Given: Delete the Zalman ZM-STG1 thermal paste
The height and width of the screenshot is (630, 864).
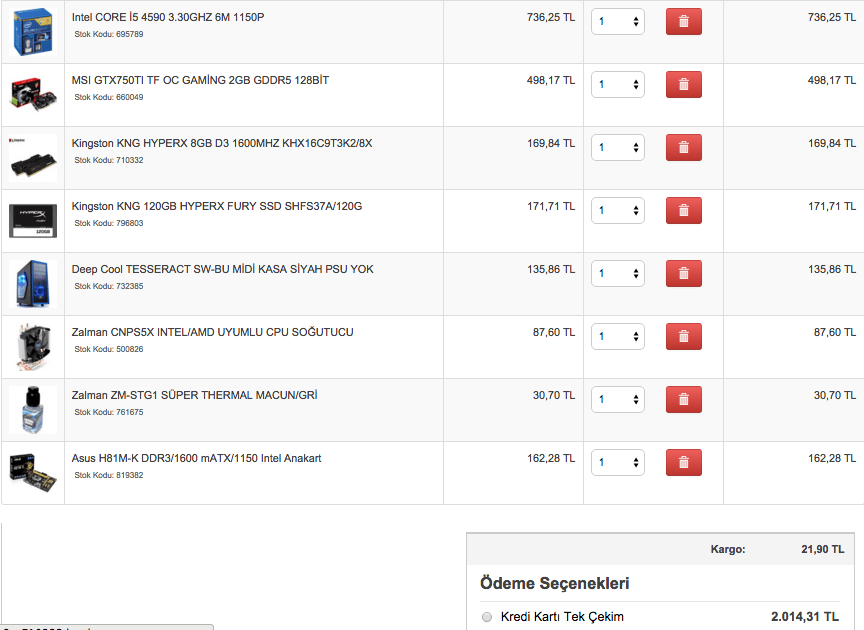Looking at the screenshot, I should [x=683, y=399].
